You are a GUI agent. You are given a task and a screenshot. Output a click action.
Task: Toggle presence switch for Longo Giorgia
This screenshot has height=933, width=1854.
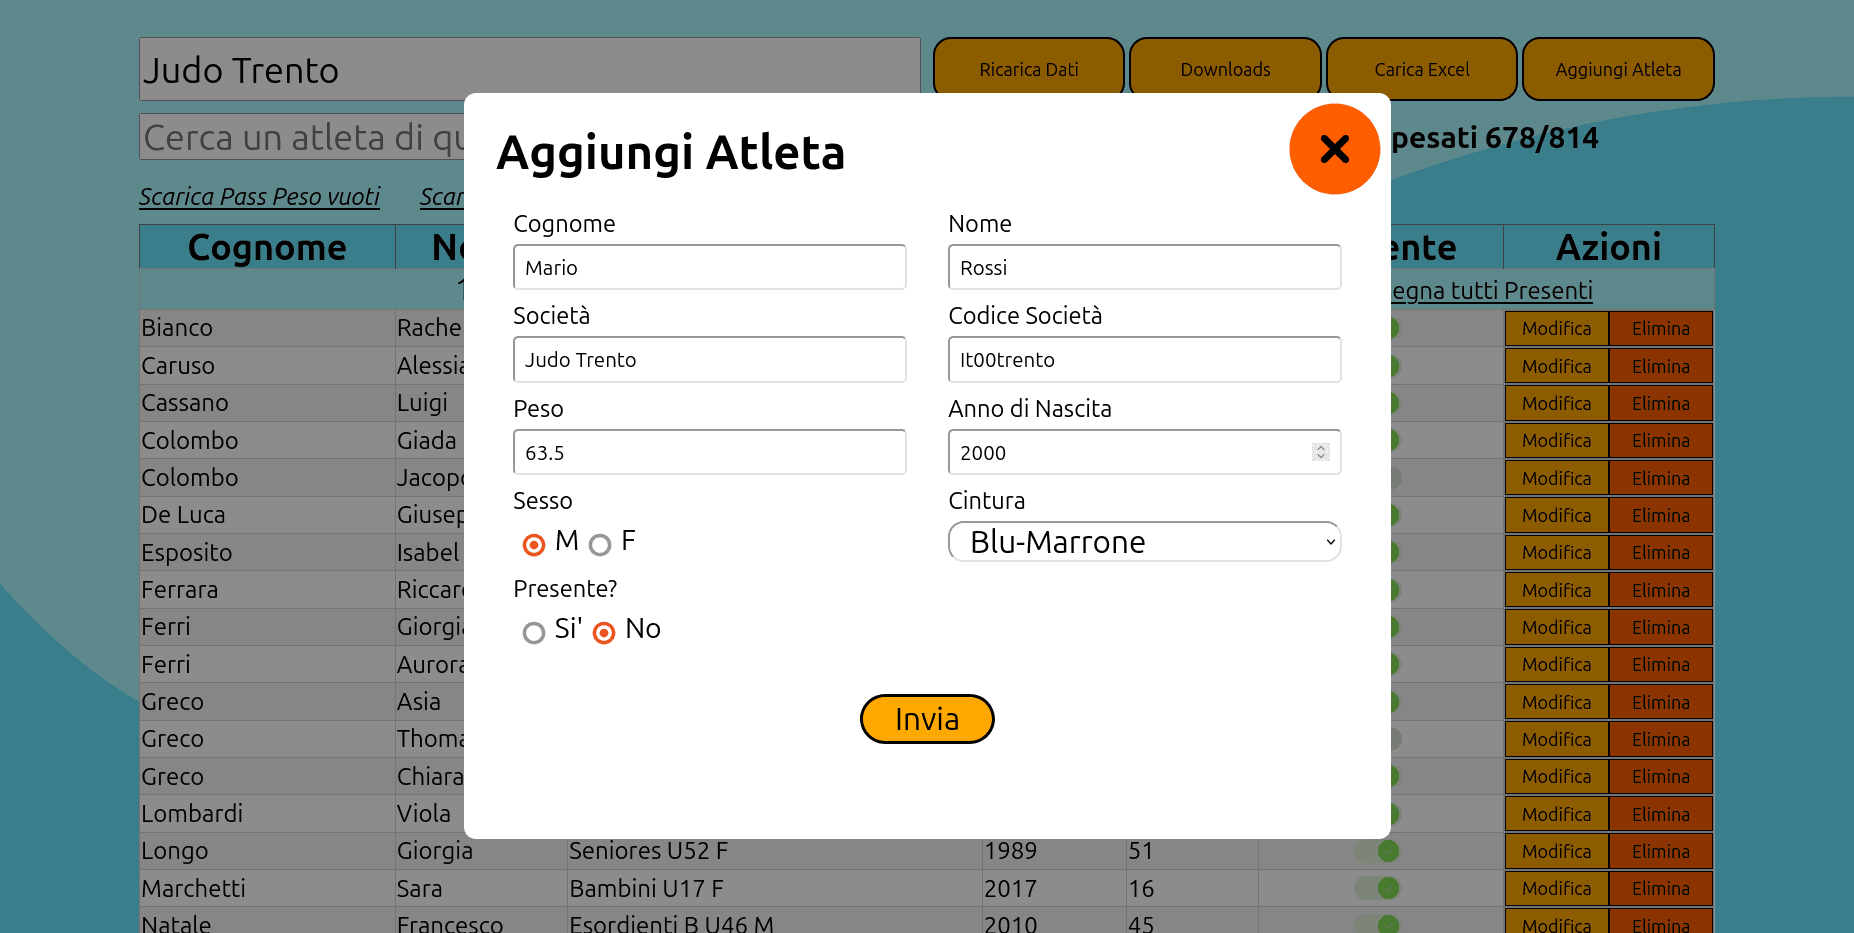click(1378, 851)
